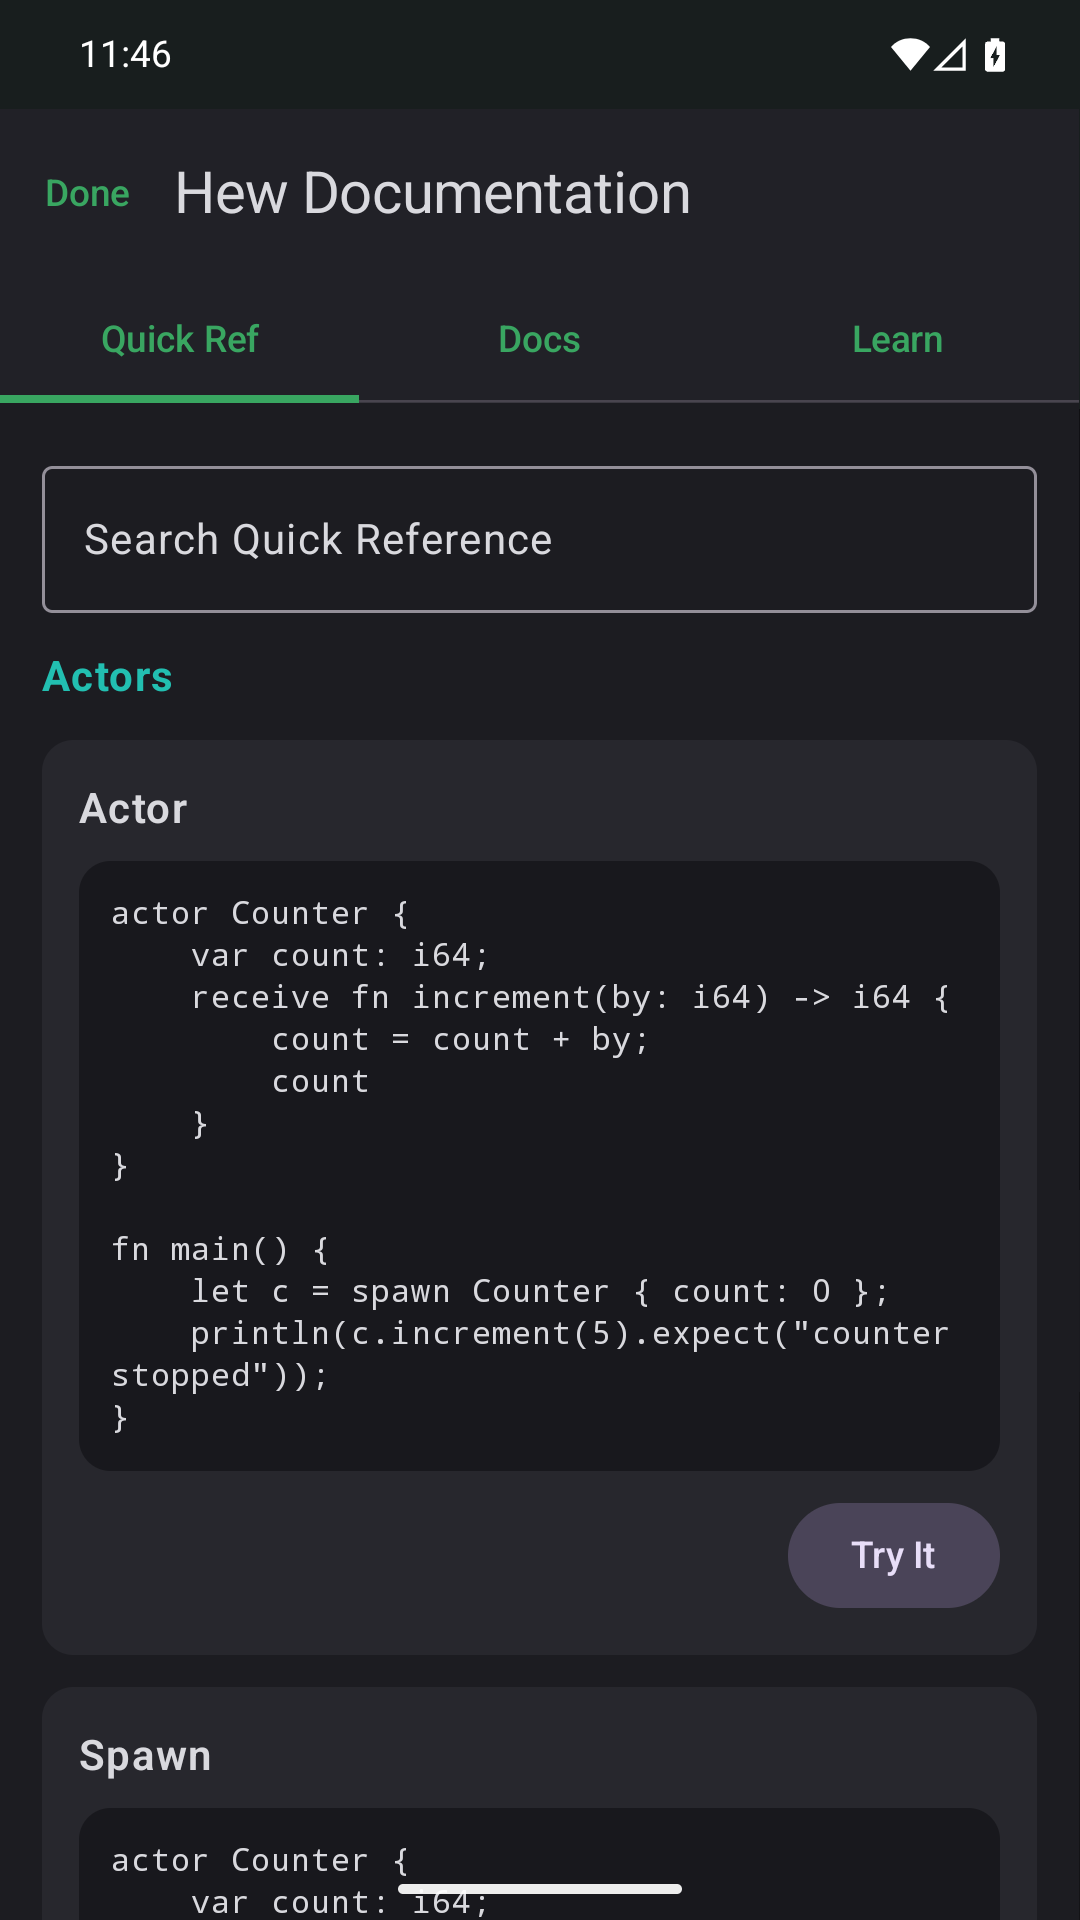
Task: Check the cellular signal icon
Action: coord(950,55)
